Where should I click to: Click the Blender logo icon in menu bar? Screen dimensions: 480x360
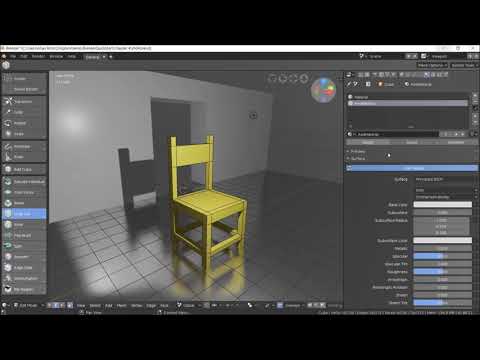4,56
